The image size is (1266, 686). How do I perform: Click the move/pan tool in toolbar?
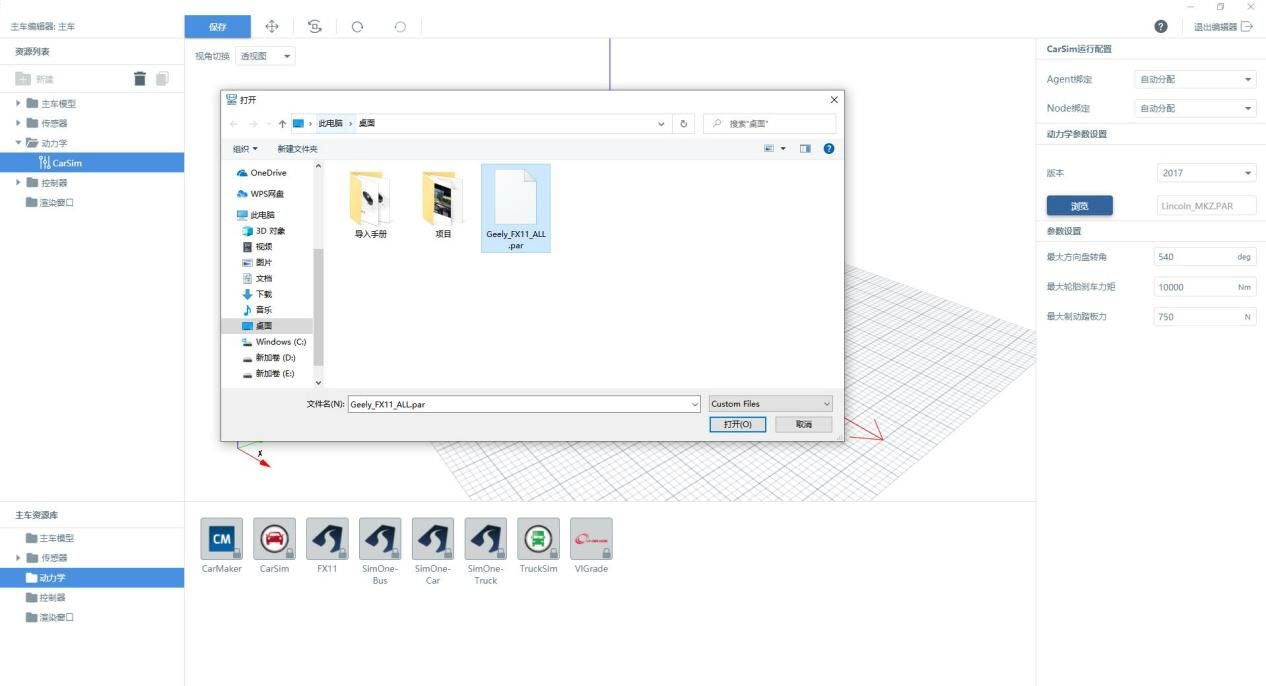click(x=271, y=27)
